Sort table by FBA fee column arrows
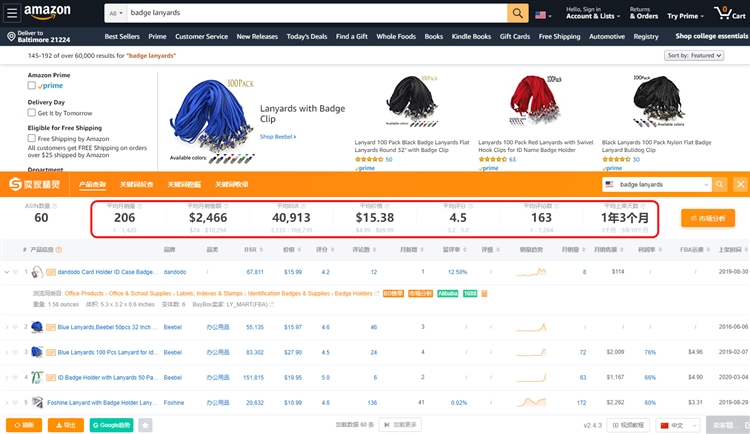This screenshot has width=750, height=434. pyautogui.click(x=707, y=250)
